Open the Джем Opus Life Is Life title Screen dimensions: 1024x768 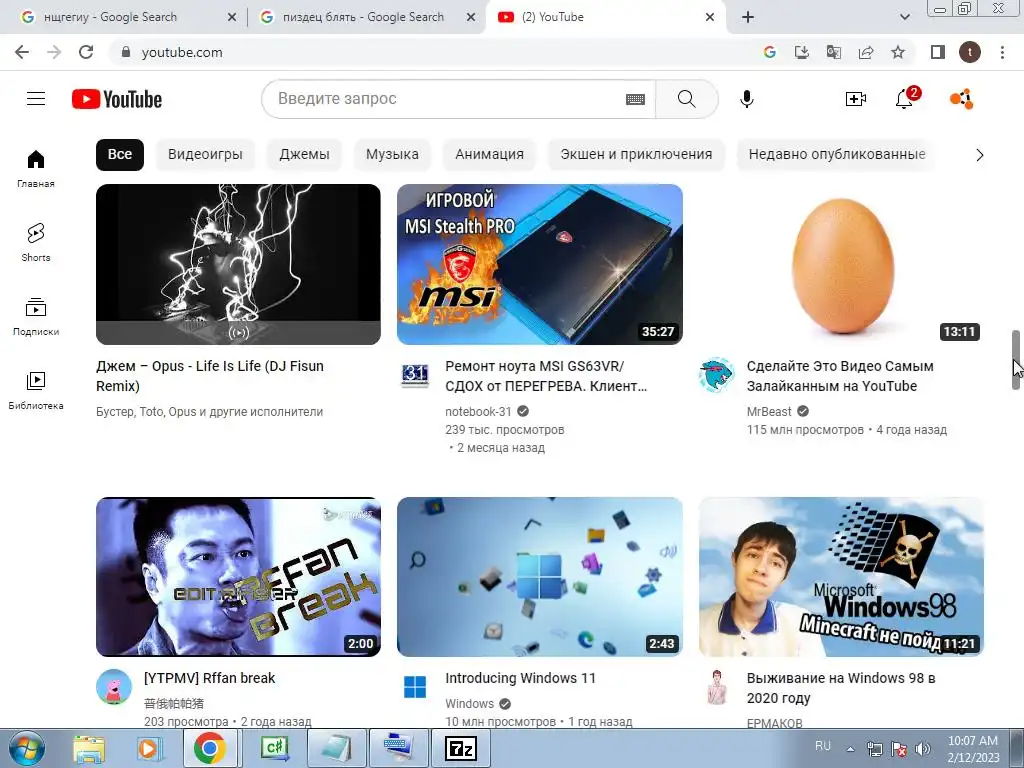click(x=210, y=376)
